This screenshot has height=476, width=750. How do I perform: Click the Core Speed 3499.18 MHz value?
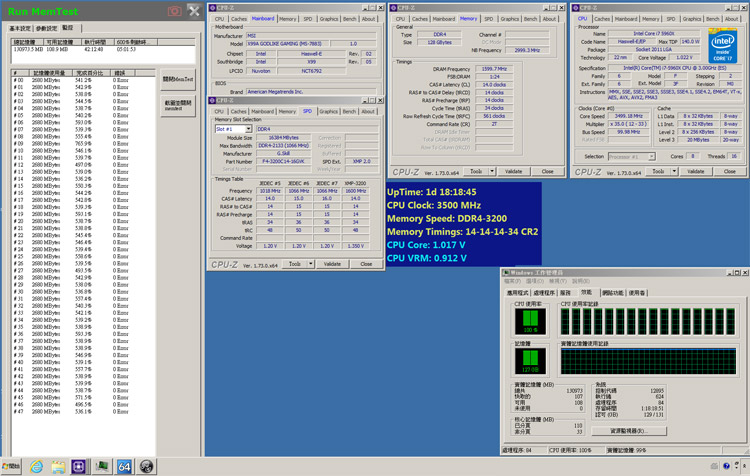pyautogui.click(x=628, y=116)
